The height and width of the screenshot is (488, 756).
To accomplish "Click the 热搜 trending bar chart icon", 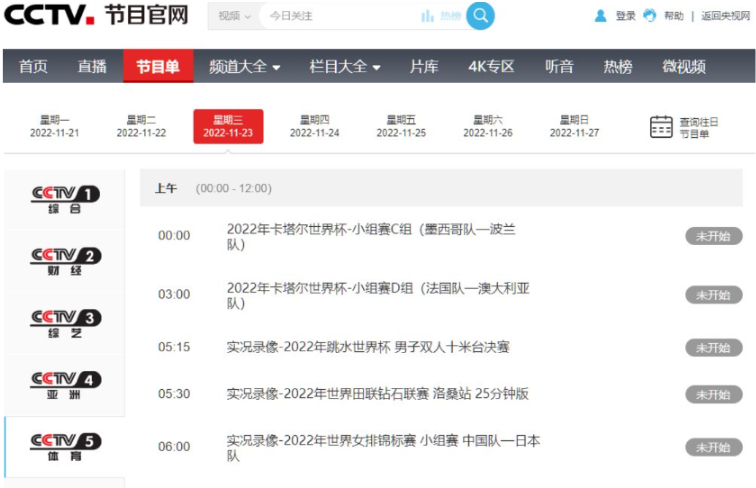I will coord(428,16).
